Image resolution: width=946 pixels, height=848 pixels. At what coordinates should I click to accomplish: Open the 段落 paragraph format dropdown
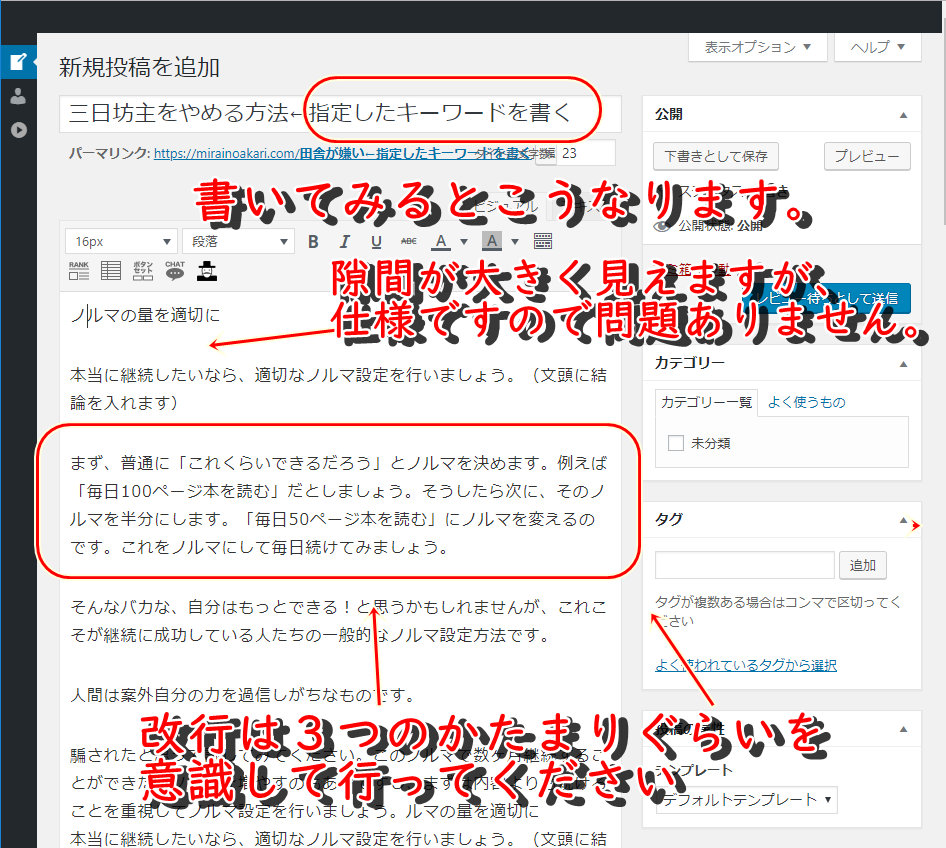tap(238, 242)
